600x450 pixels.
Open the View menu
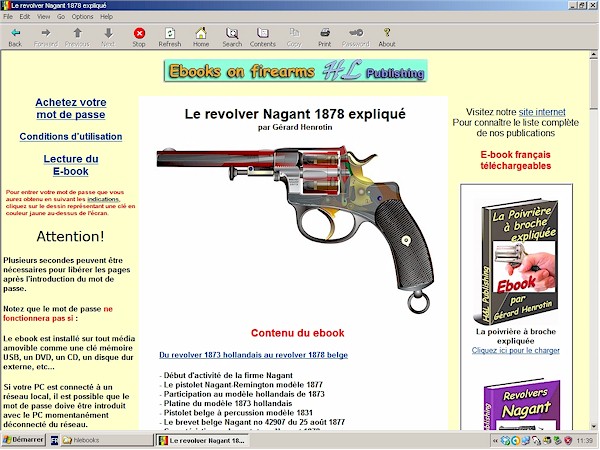[x=44, y=17]
